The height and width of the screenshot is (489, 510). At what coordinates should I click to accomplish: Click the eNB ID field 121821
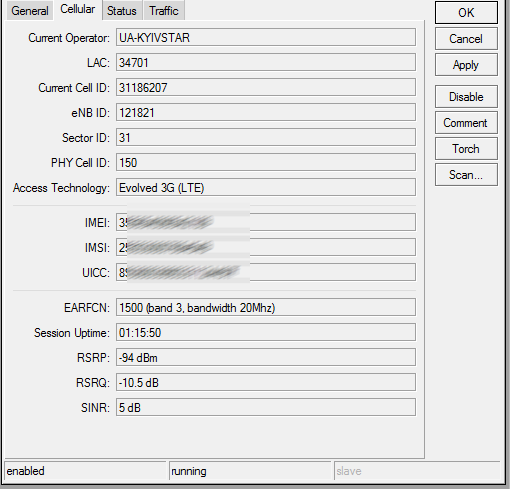pos(266,112)
